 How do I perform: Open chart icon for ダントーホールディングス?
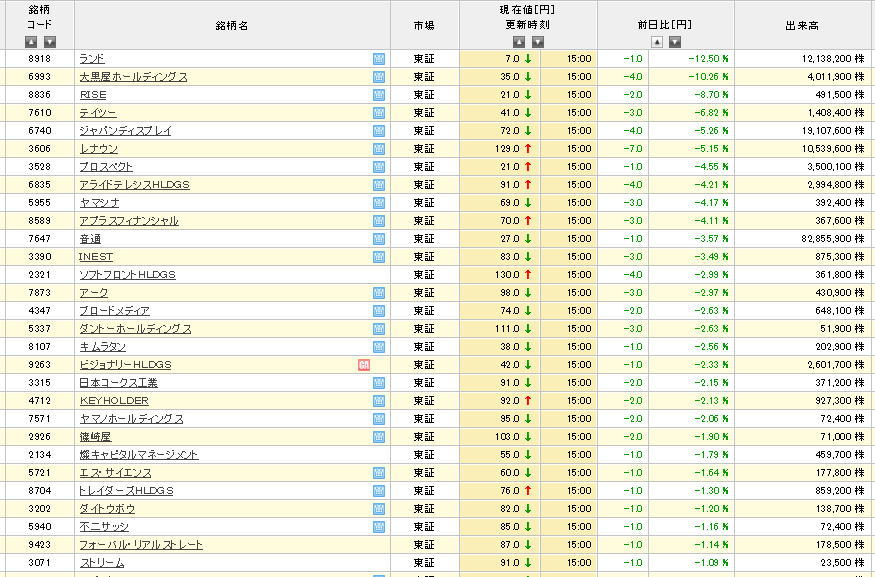tap(379, 329)
